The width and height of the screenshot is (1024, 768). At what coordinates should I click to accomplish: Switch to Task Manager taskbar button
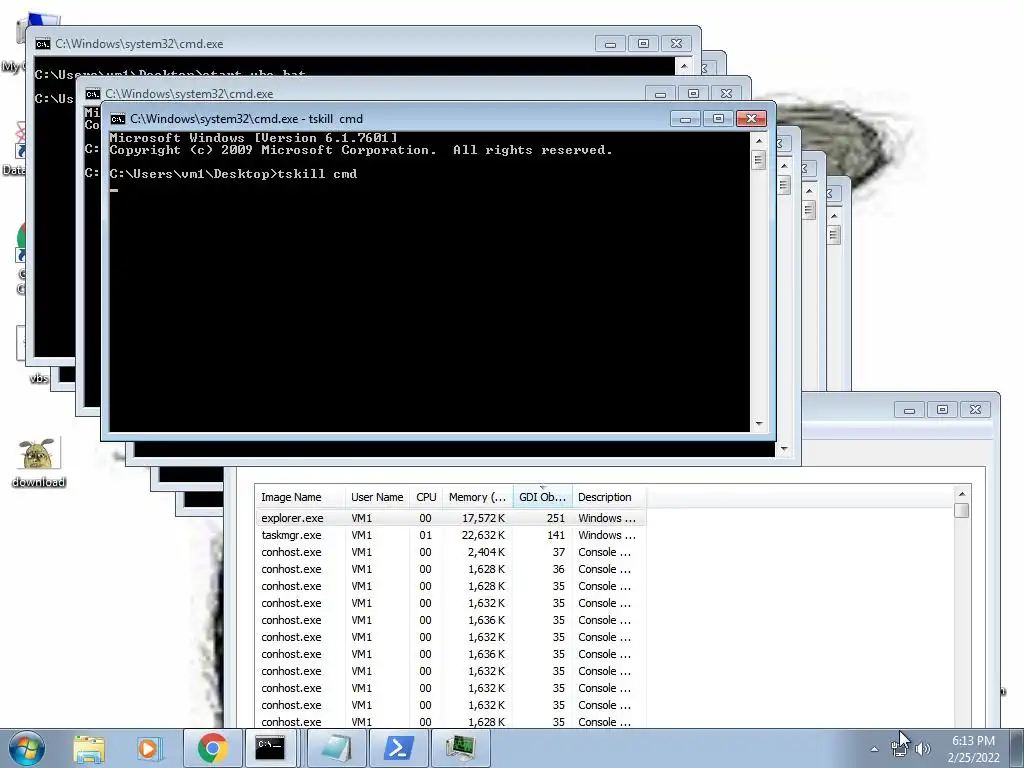(460, 748)
